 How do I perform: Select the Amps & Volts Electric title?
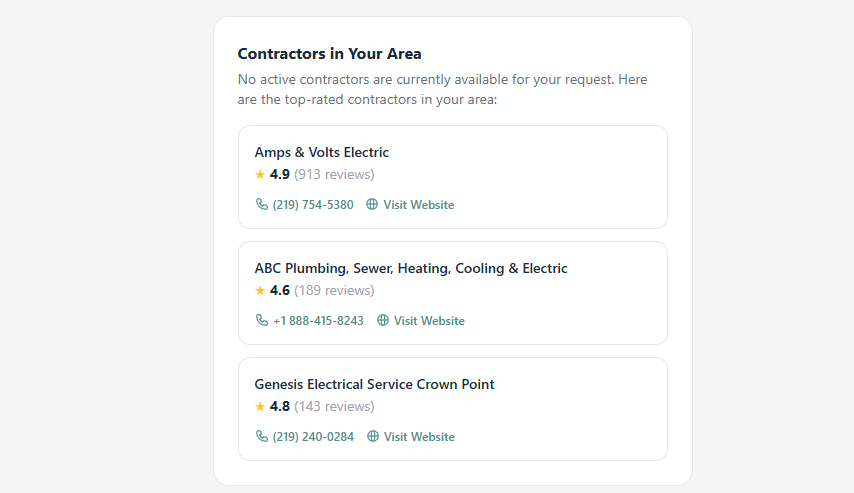pyautogui.click(x=321, y=152)
